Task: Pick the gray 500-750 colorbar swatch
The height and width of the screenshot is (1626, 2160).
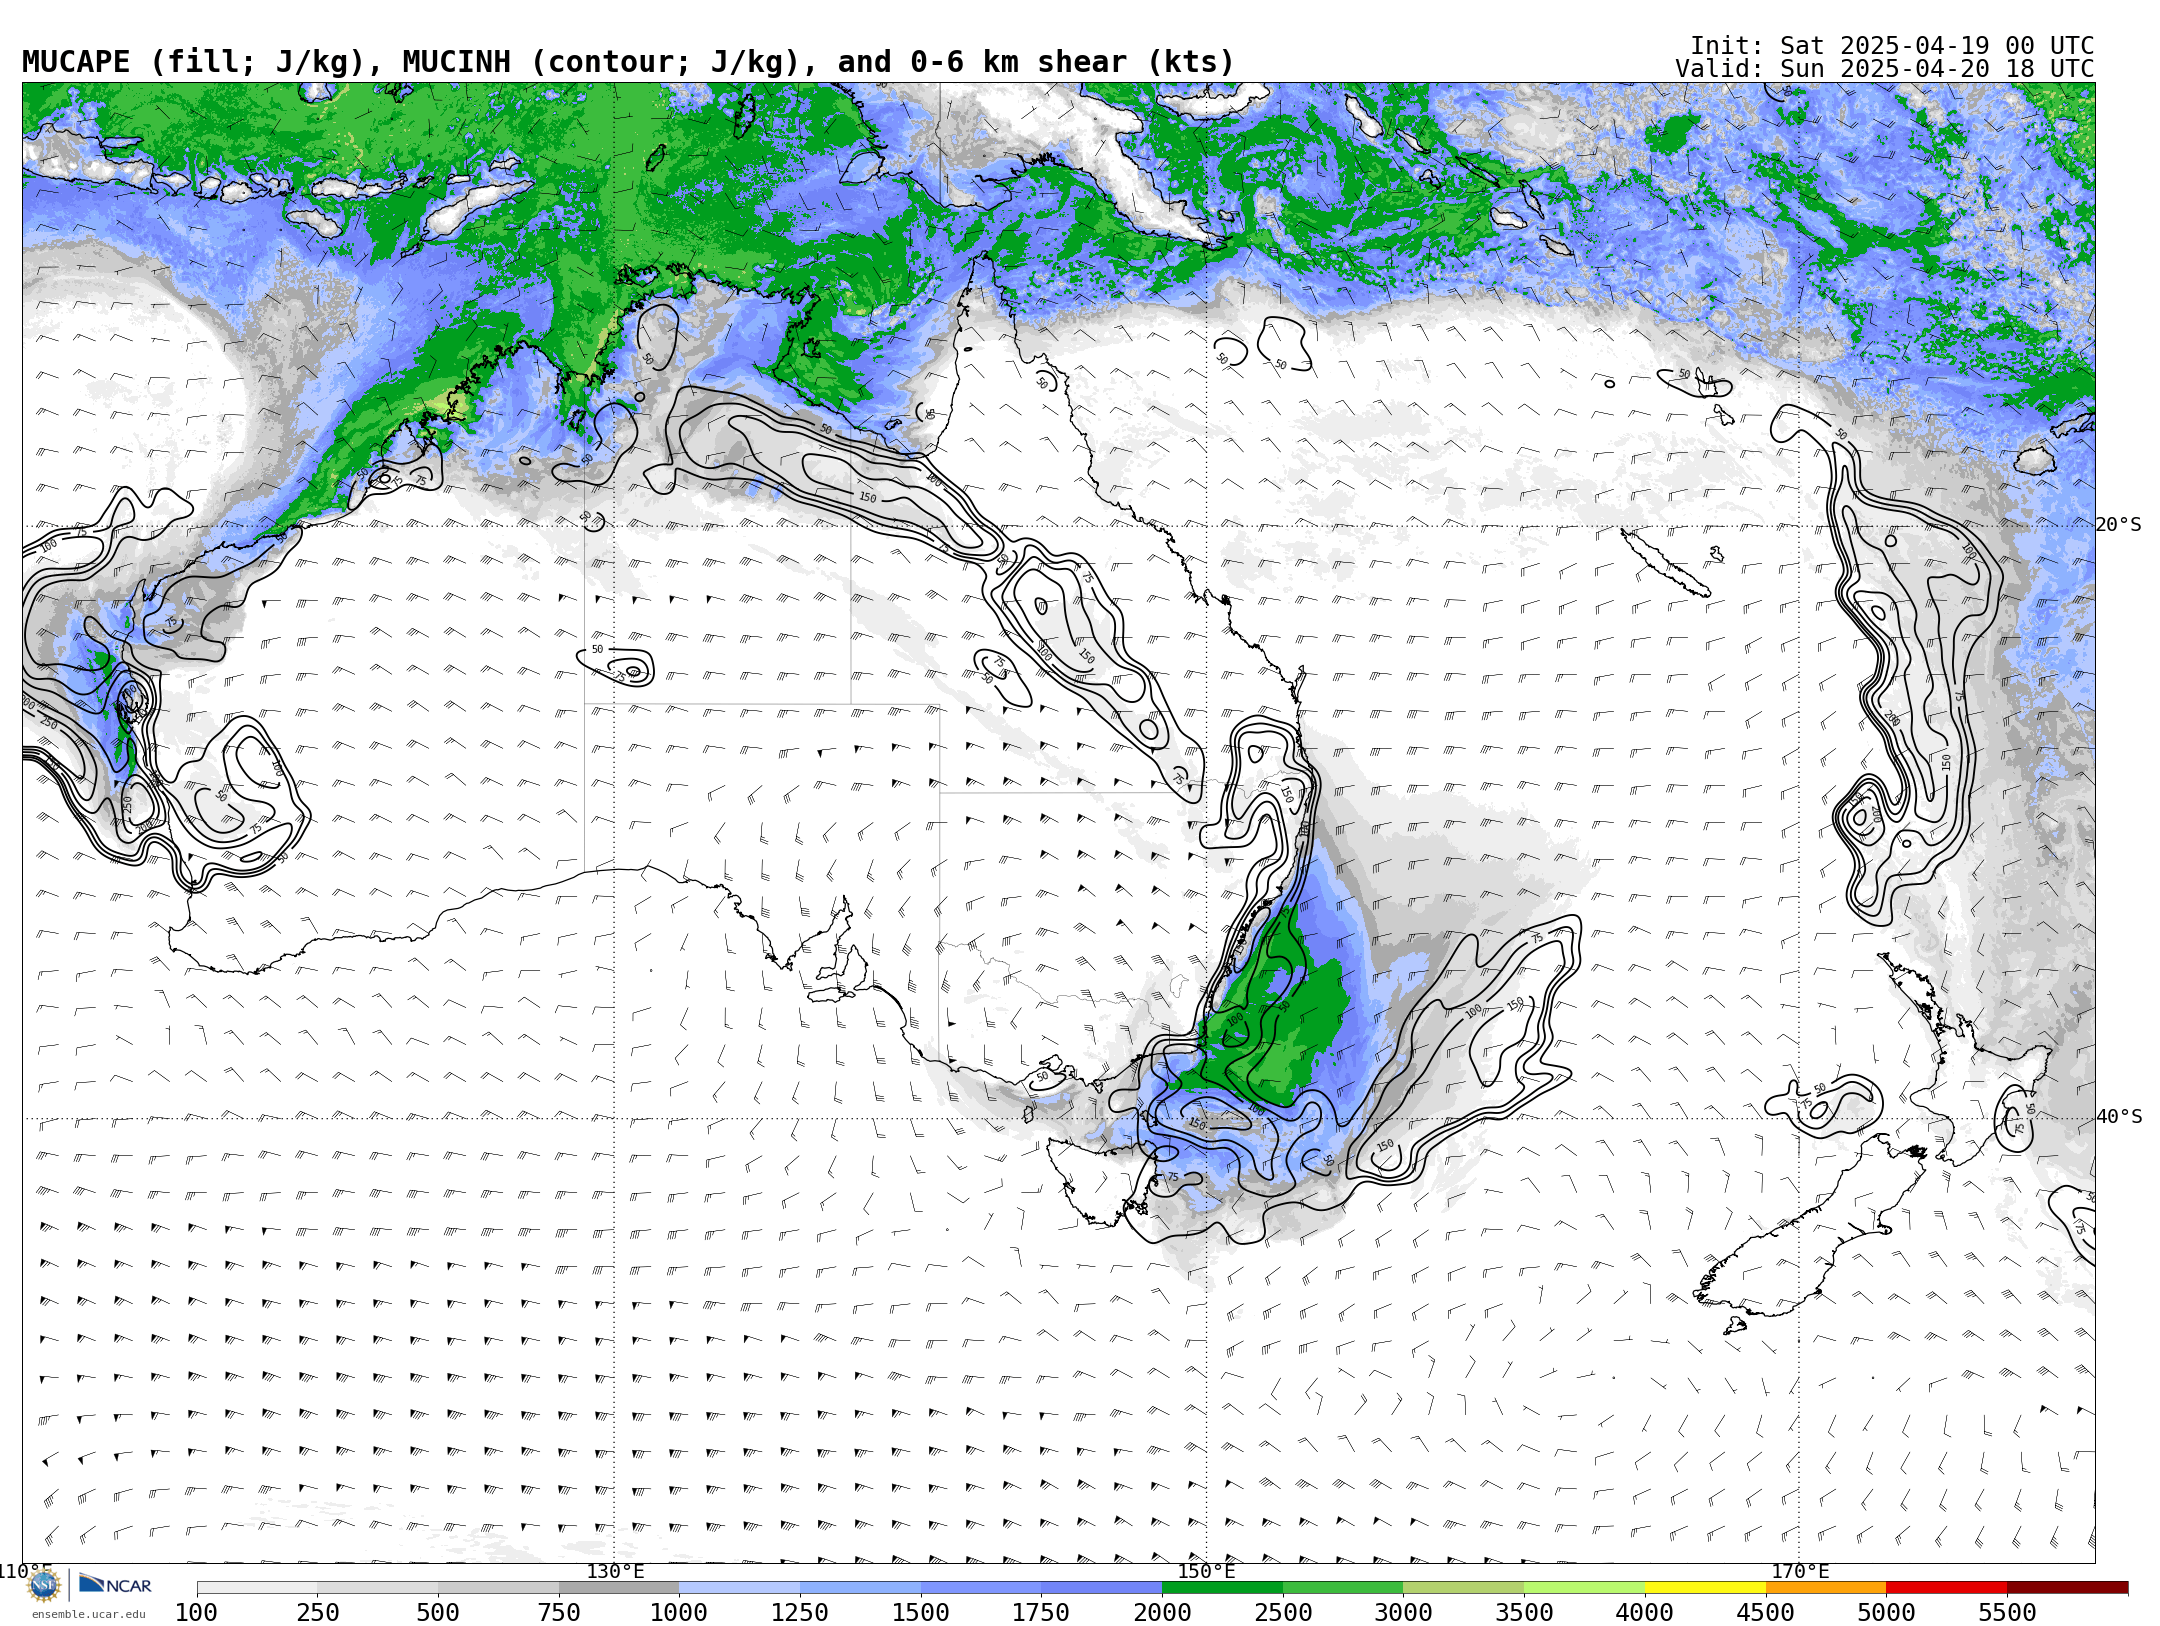Action: 498,1588
